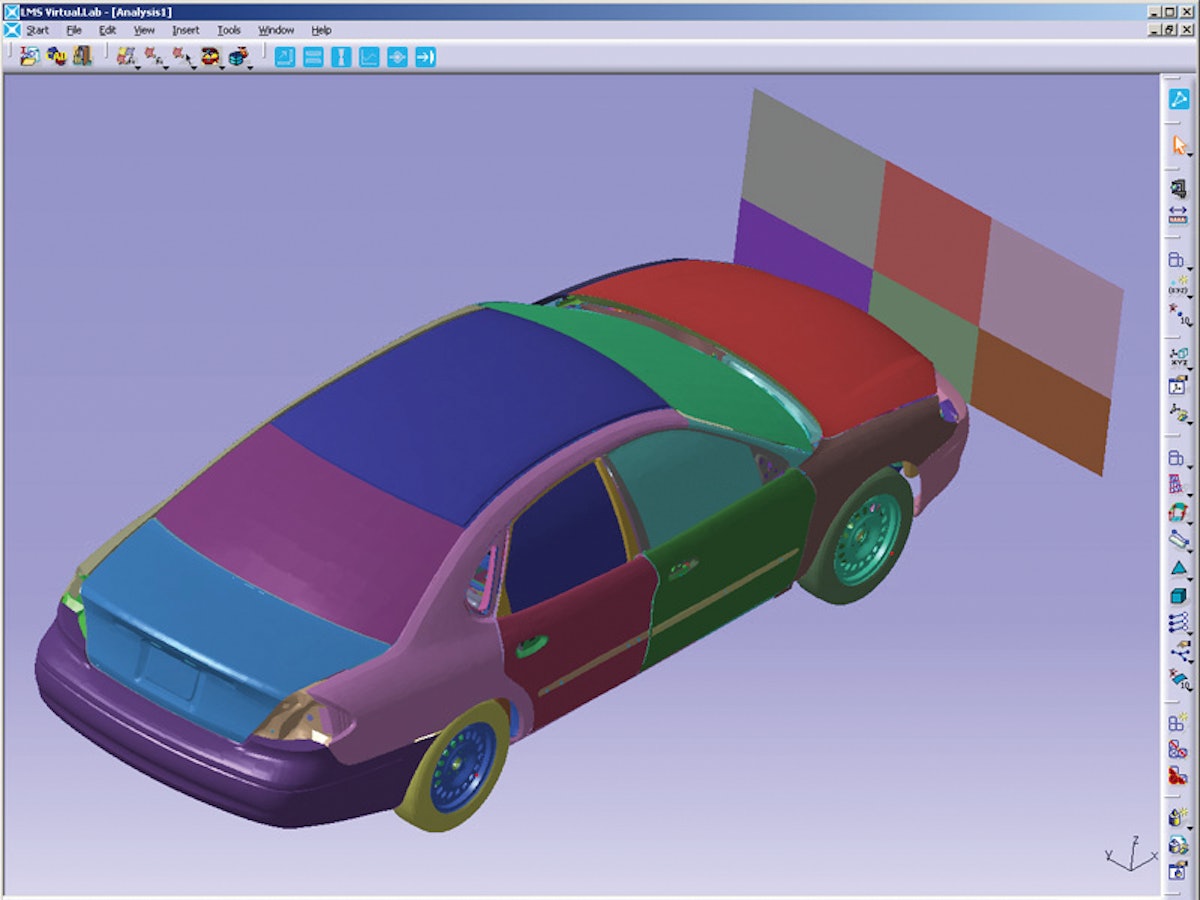1200x900 pixels.
Task: Click the teal triangle icon in sidebar
Action: point(1178,568)
